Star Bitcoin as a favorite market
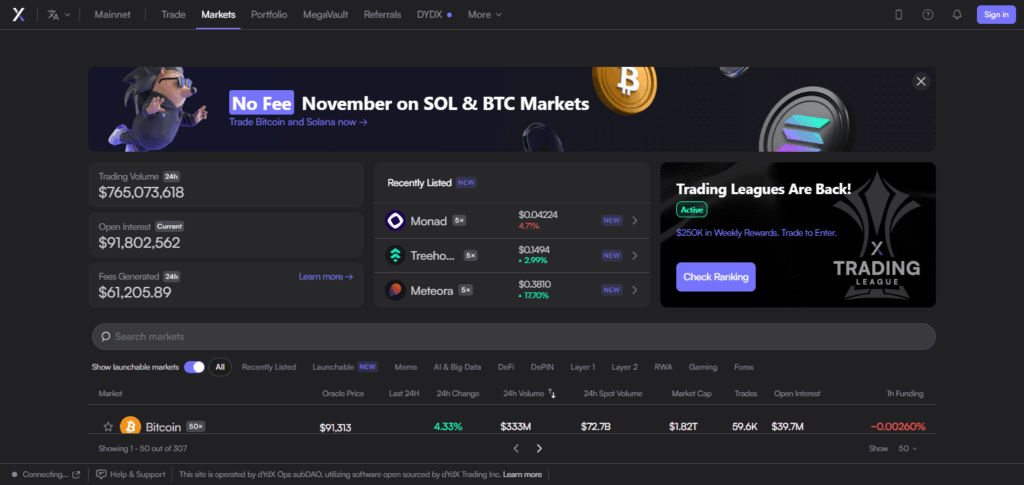 108,427
